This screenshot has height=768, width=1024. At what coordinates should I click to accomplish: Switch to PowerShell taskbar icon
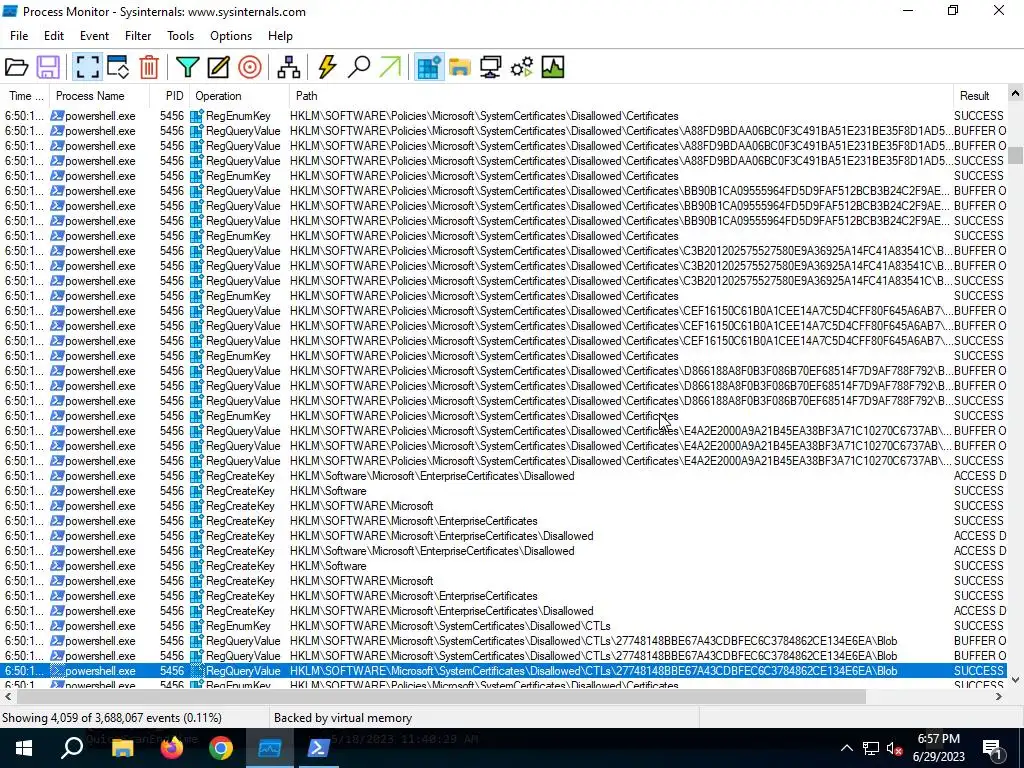pos(319,748)
